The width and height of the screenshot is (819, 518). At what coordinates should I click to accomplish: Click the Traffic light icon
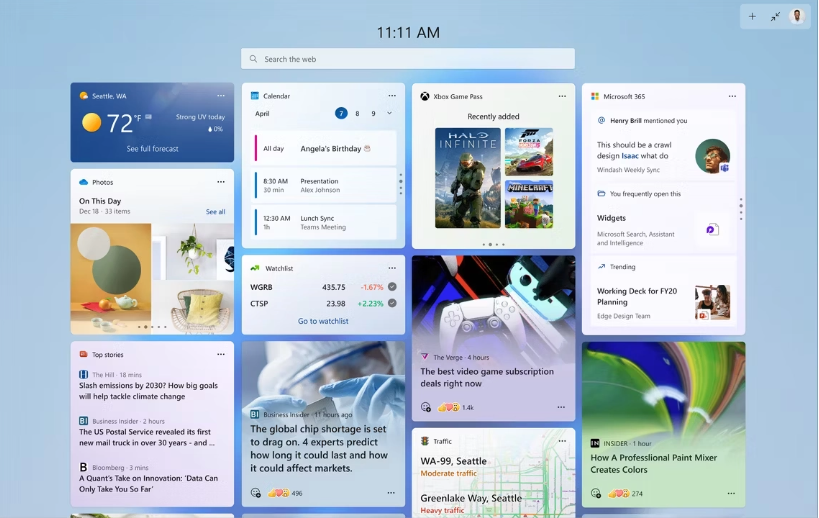(x=425, y=441)
